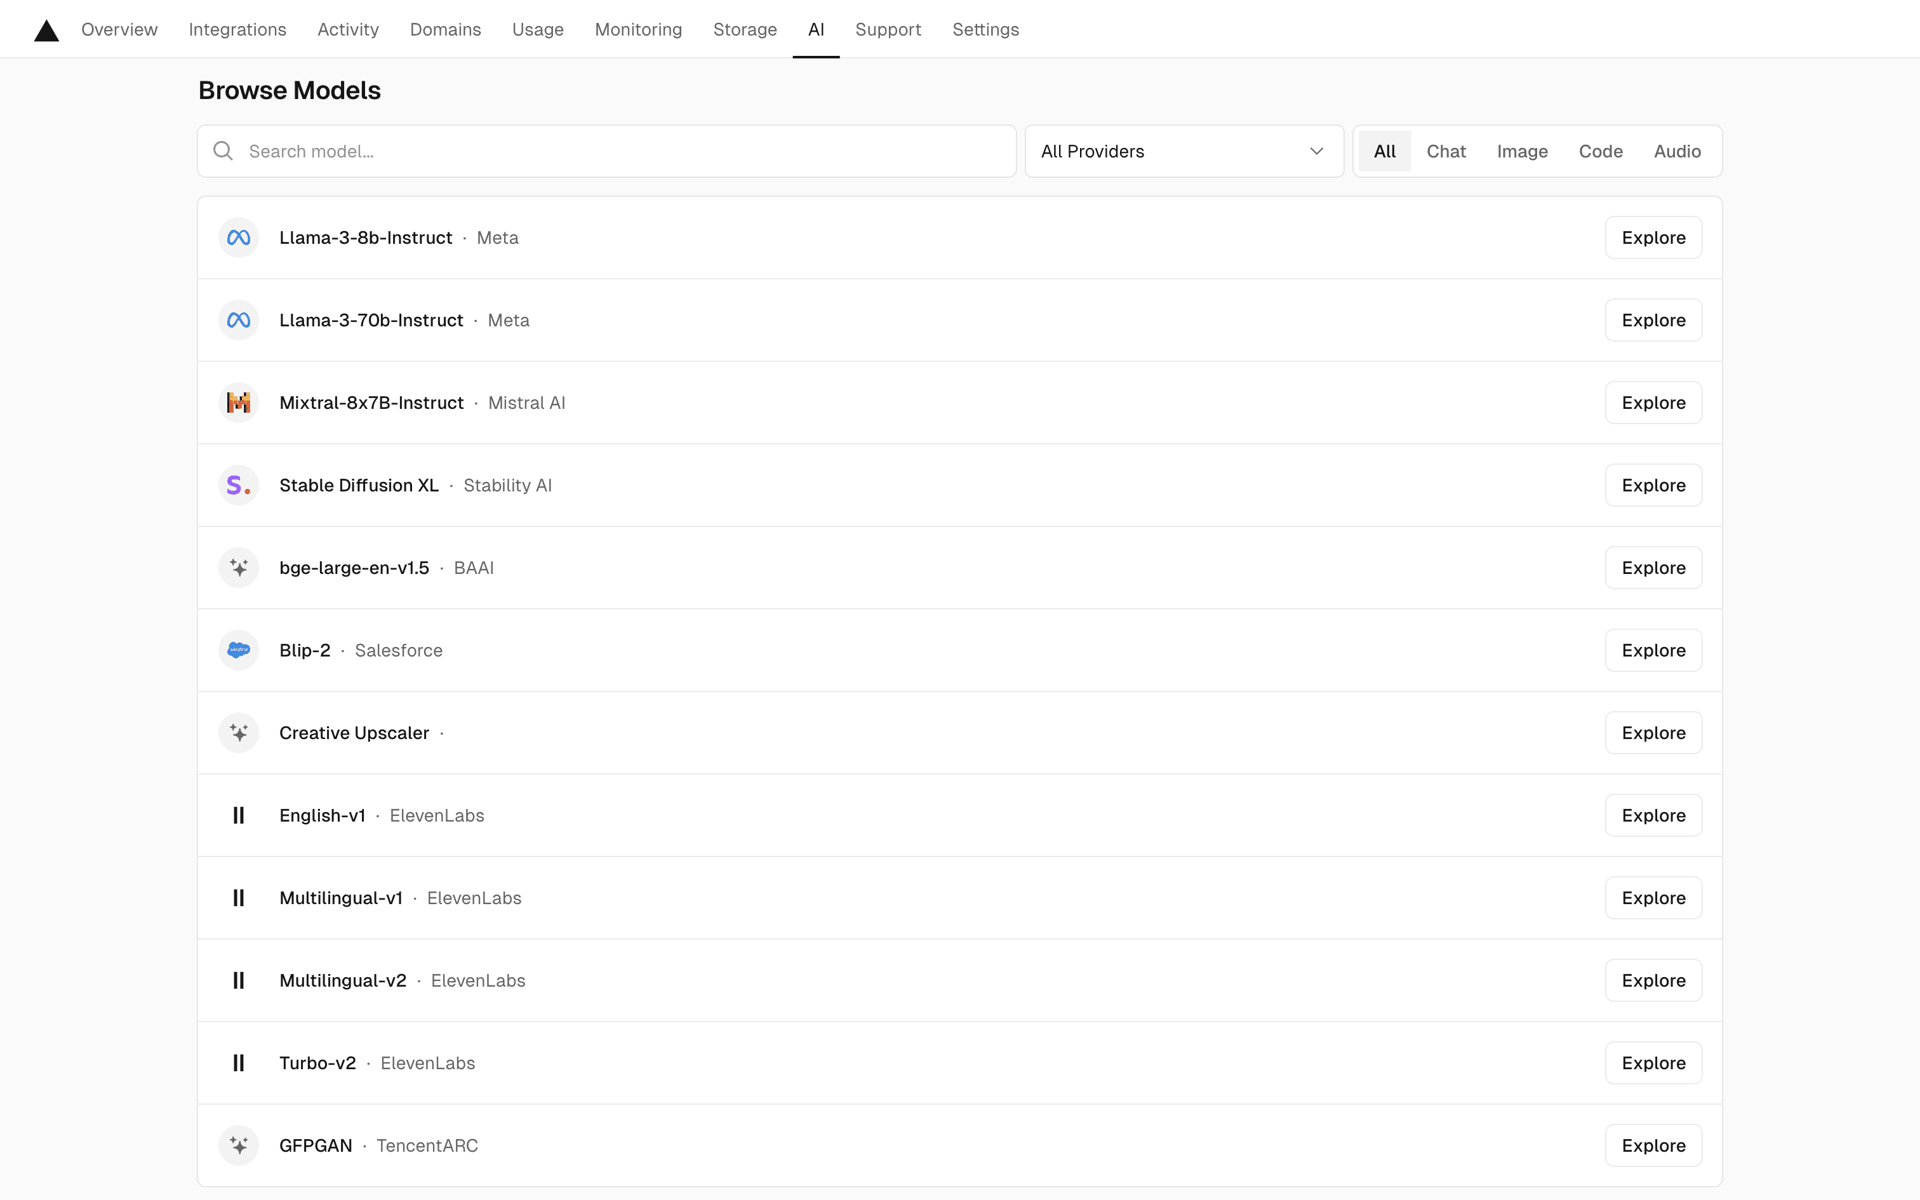Viewport: 1920px width, 1200px height.
Task: Click the Vercel triangle logo
Action: point(46,31)
